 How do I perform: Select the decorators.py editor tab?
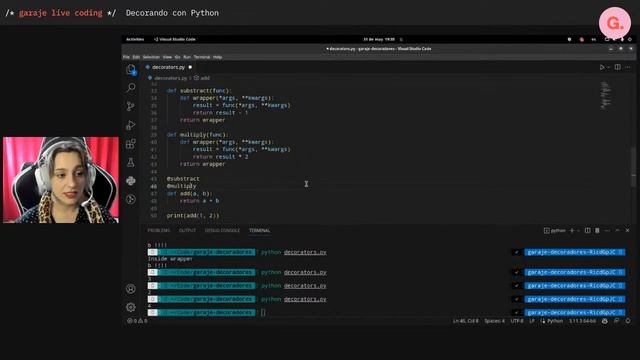tap(169, 67)
